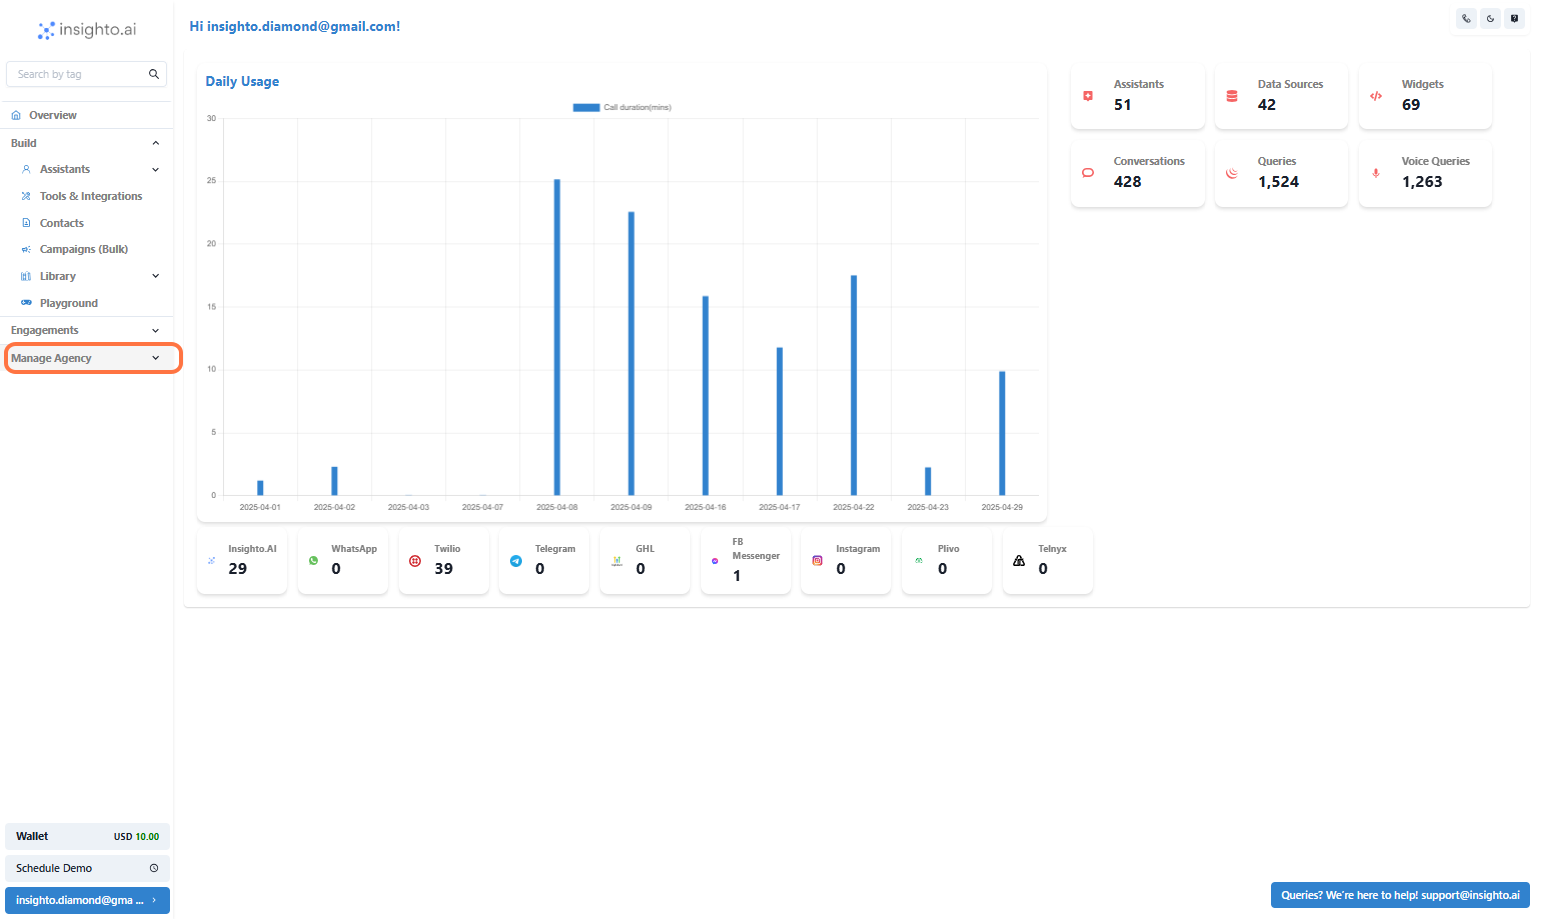Image resolution: width=1541 pixels, height=919 pixels.
Task: Click the Schedule Demo button
Action: pos(87,869)
